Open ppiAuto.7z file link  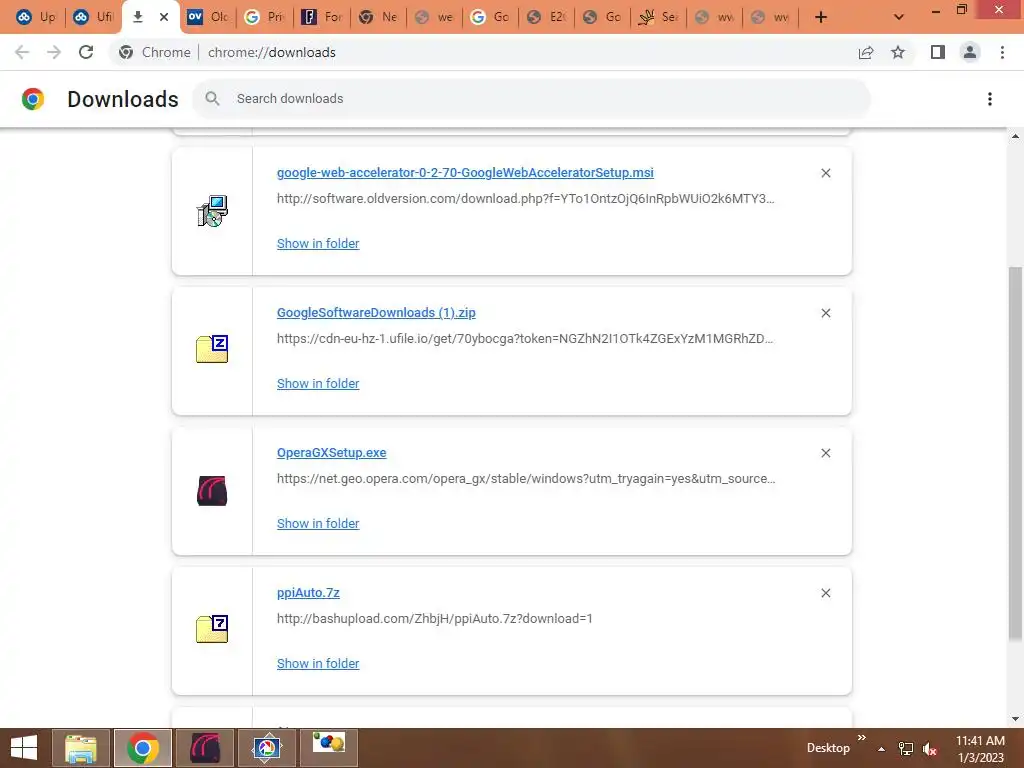308,592
